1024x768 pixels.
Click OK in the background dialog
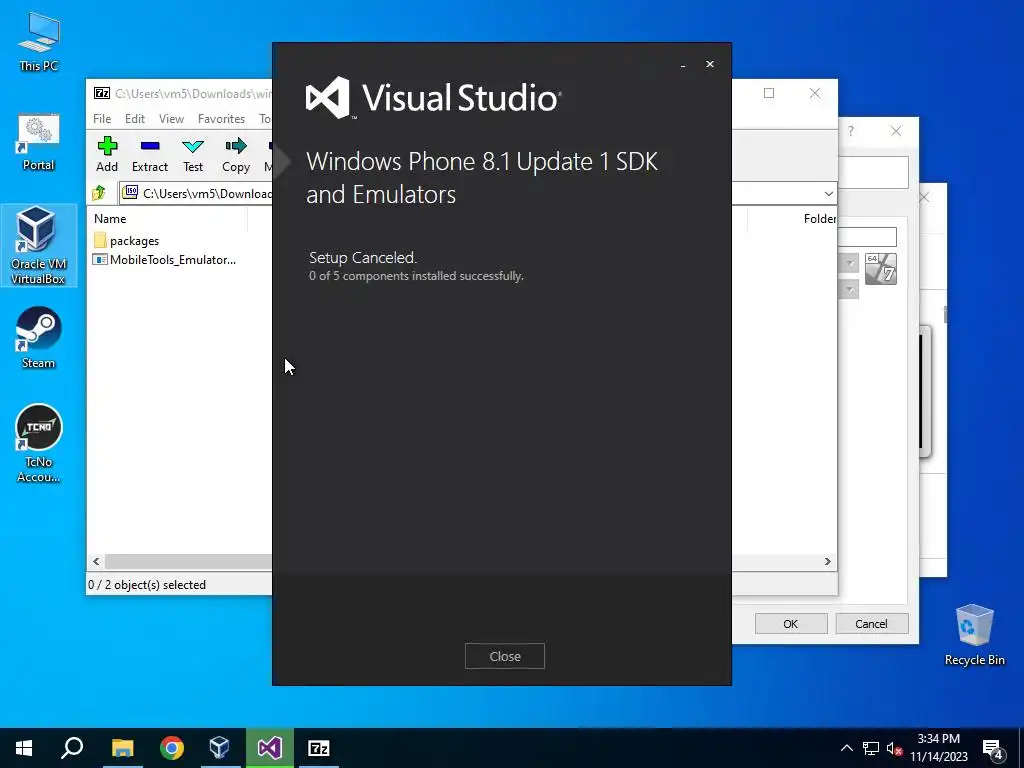click(x=791, y=624)
